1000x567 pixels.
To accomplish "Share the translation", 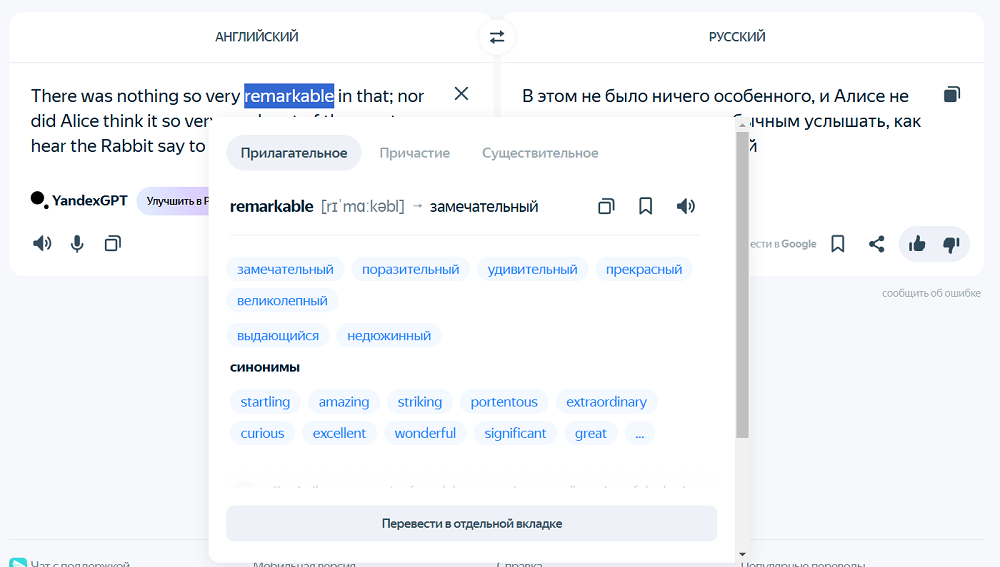I will 876,244.
